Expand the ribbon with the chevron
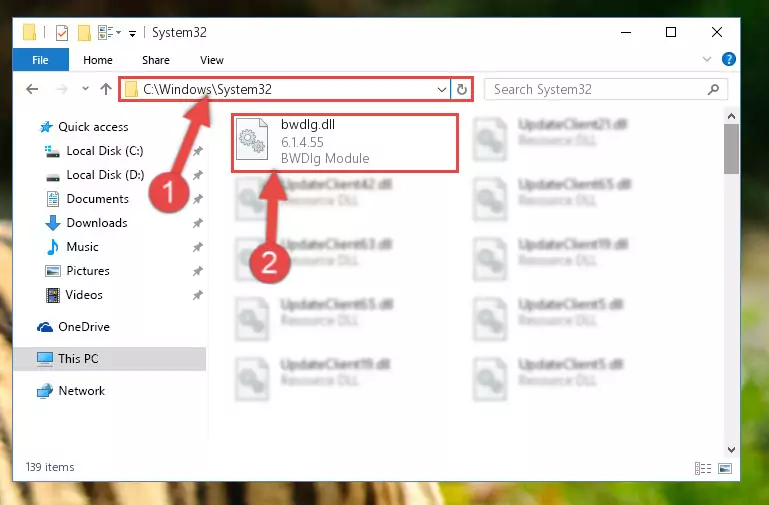The height and width of the screenshot is (505, 769). [x=707, y=59]
